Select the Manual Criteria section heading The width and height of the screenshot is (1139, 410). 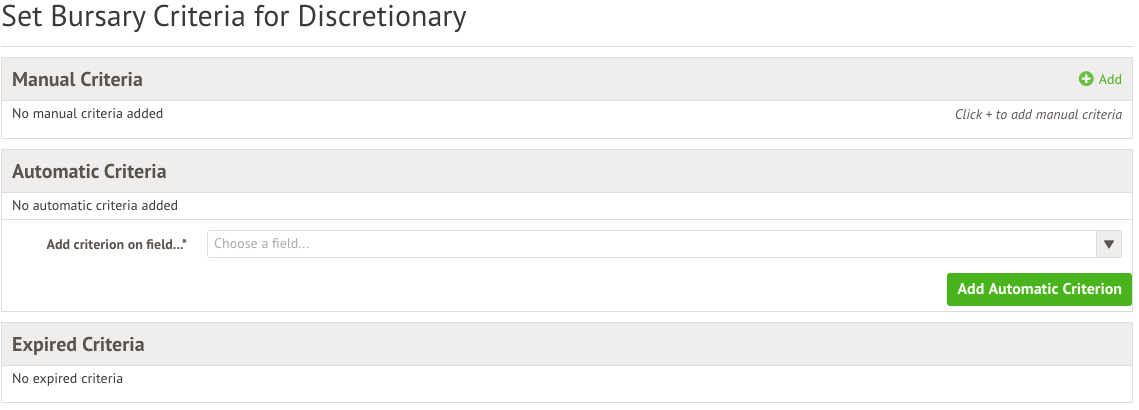click(x=77, y=79)
